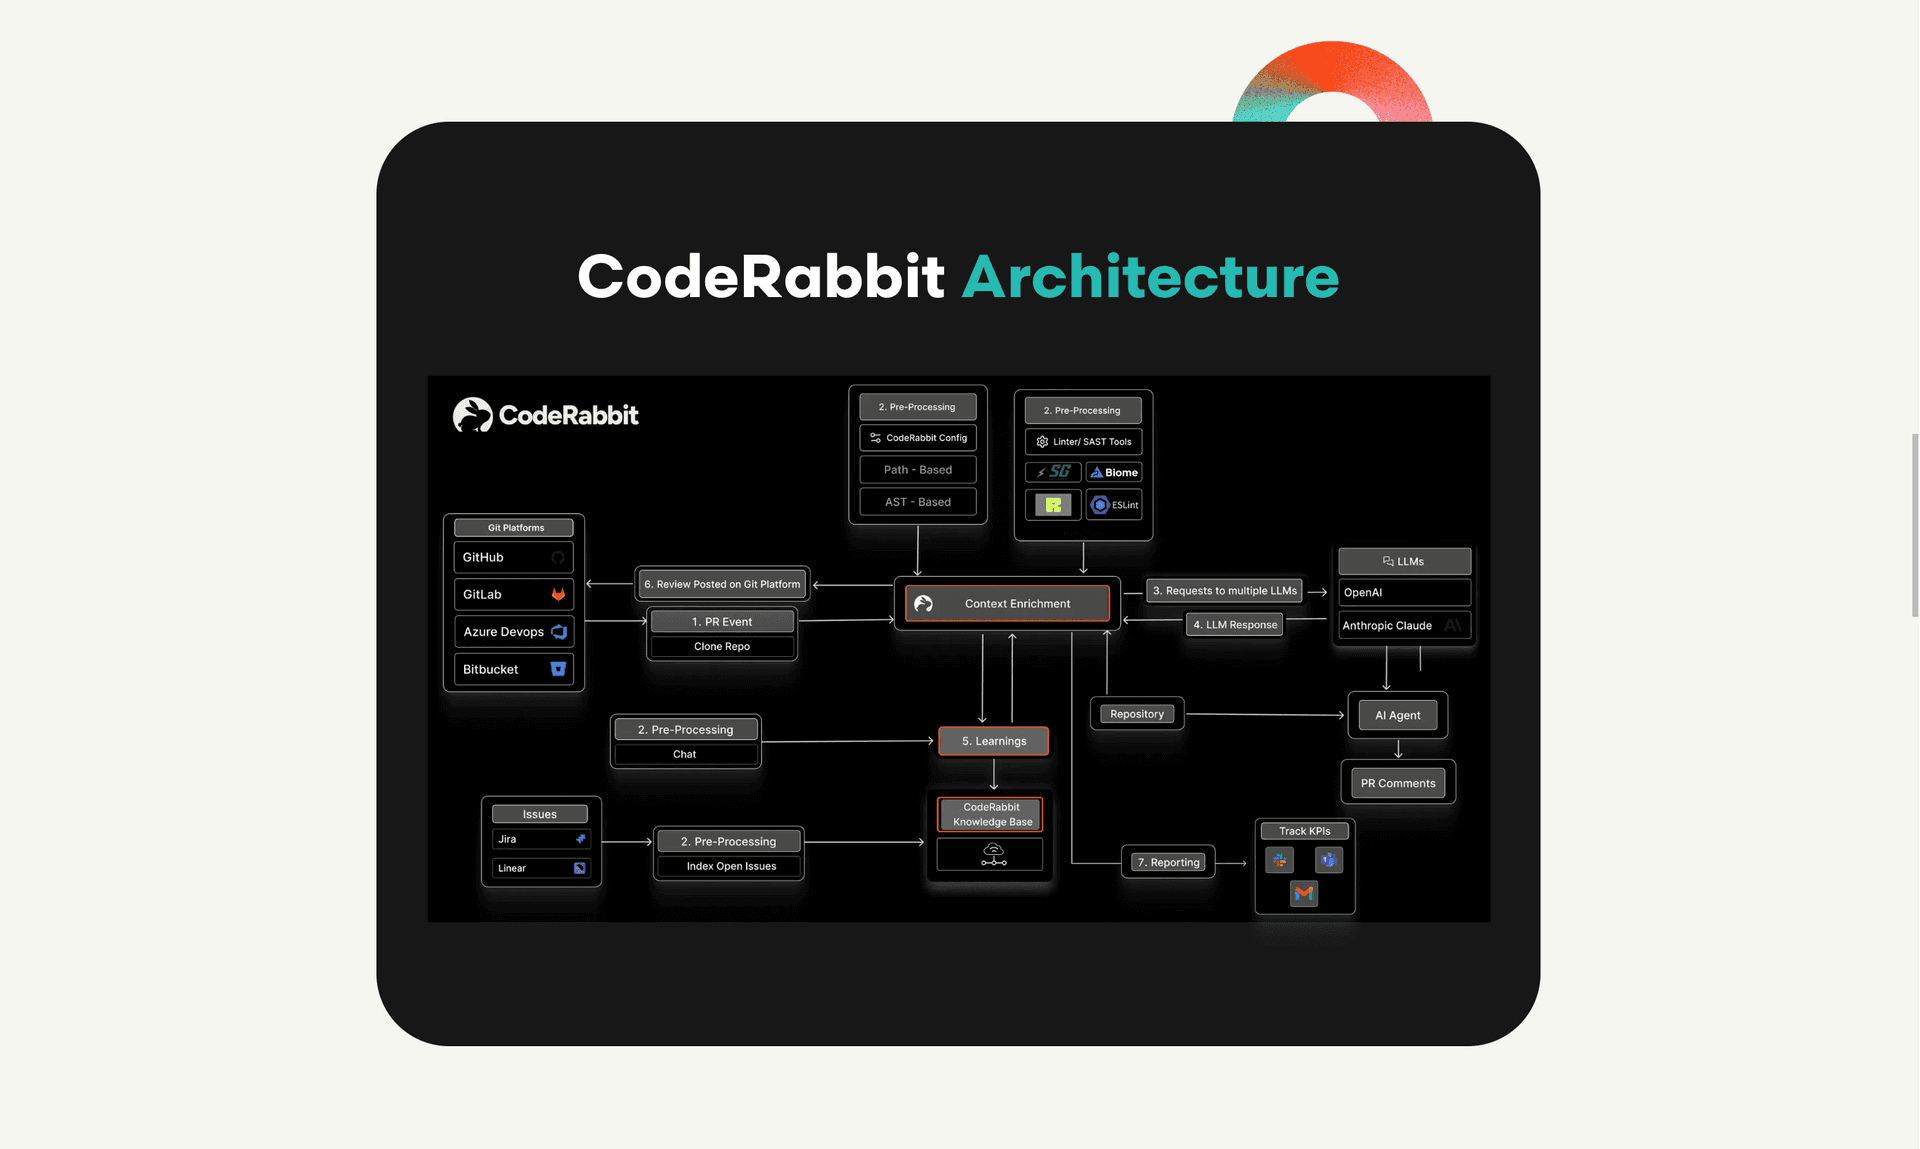1920x1149 pixels.
Task: Click the 'AI Agent' box
Action: click(1397, 715)
